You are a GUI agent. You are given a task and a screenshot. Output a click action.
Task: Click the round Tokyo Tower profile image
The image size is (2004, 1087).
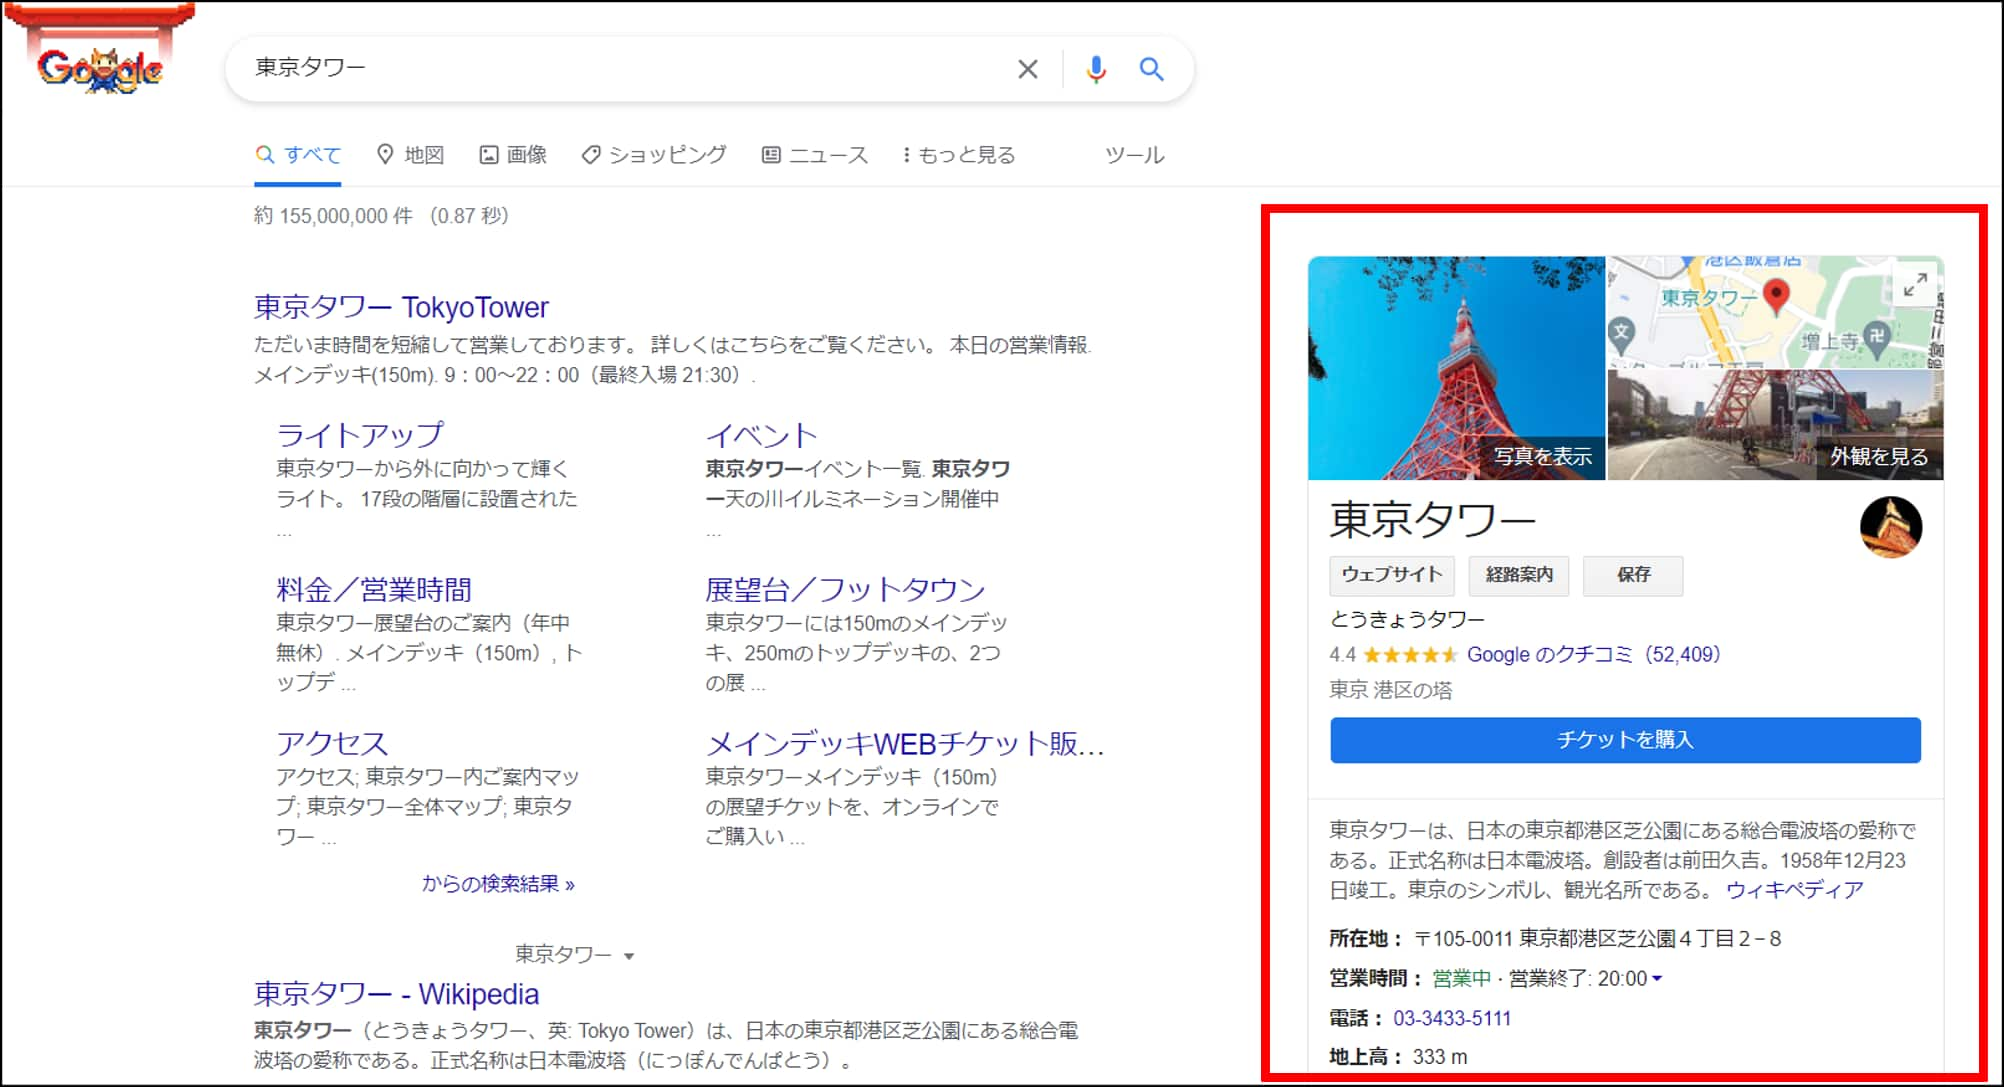pyautogui.click(x=1890, y=527)
